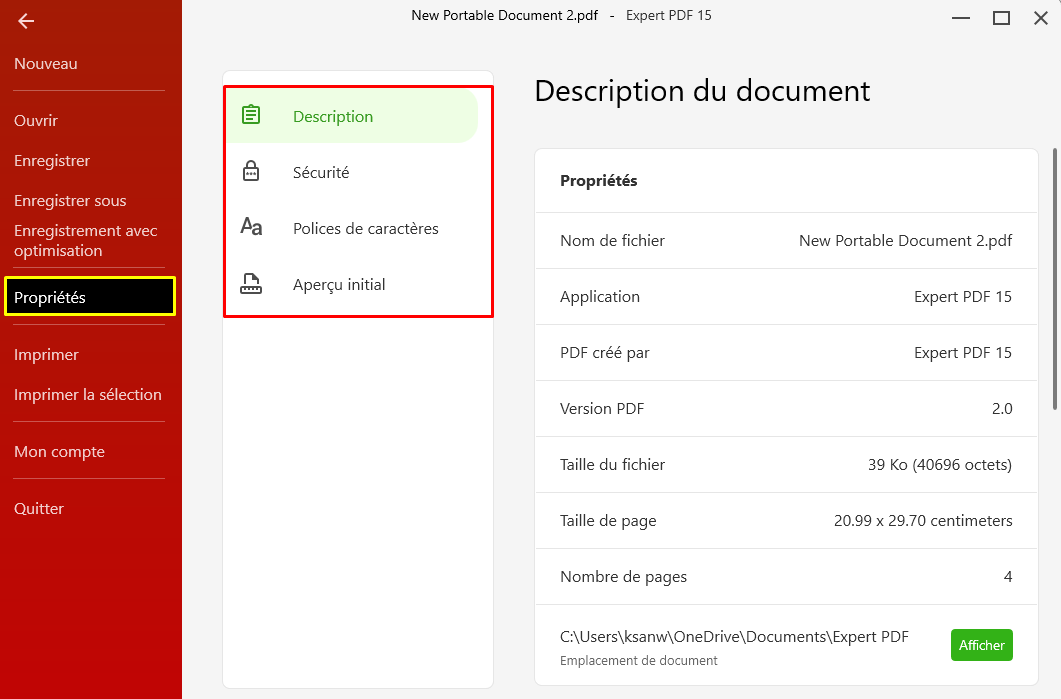
Task: Click Enregistrer menu entry
Action: tap(52, 160)
